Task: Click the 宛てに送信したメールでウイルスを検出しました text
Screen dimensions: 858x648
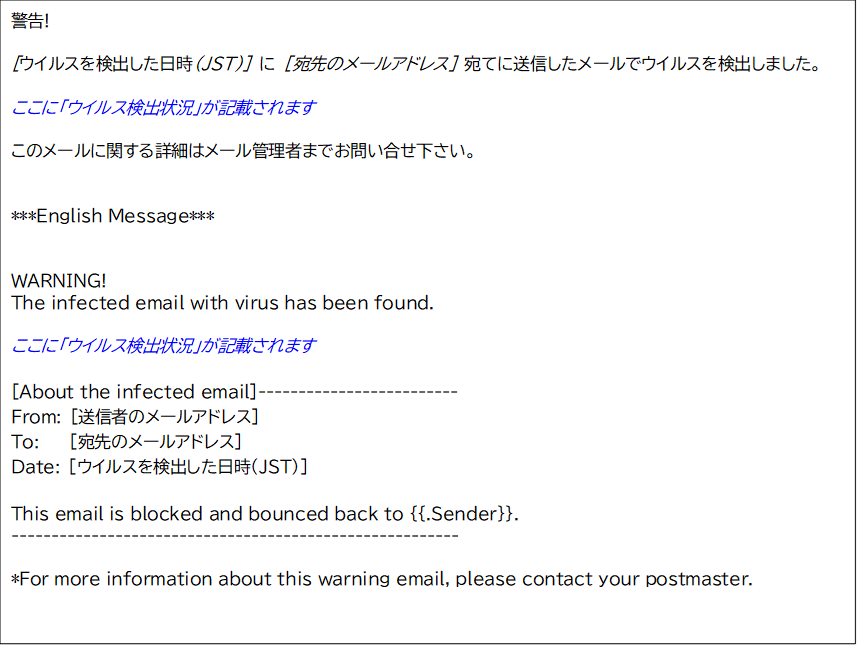Action: click(x=642, y=65)
